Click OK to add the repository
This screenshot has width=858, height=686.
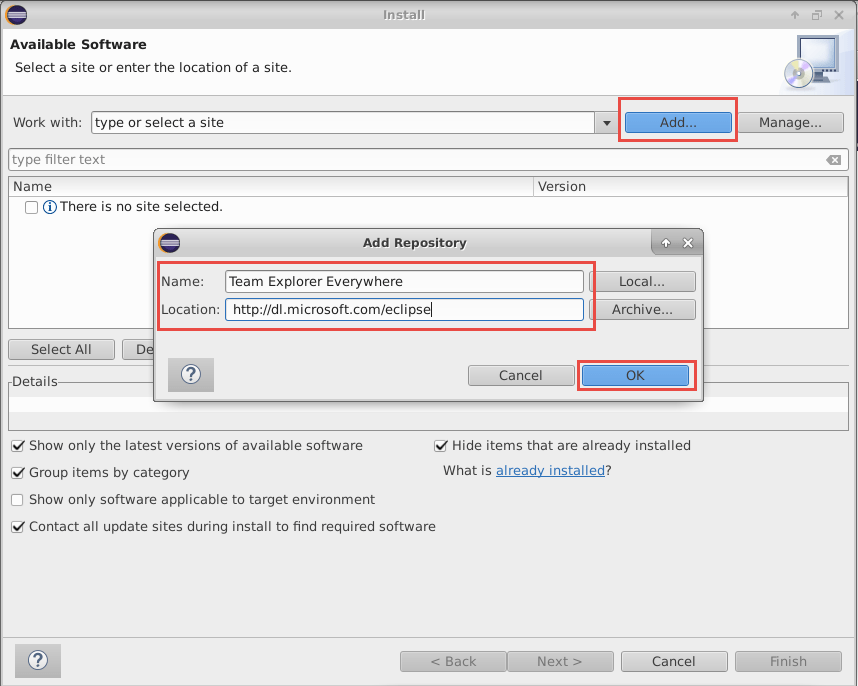pyautogui.click(x=635, y=375)
